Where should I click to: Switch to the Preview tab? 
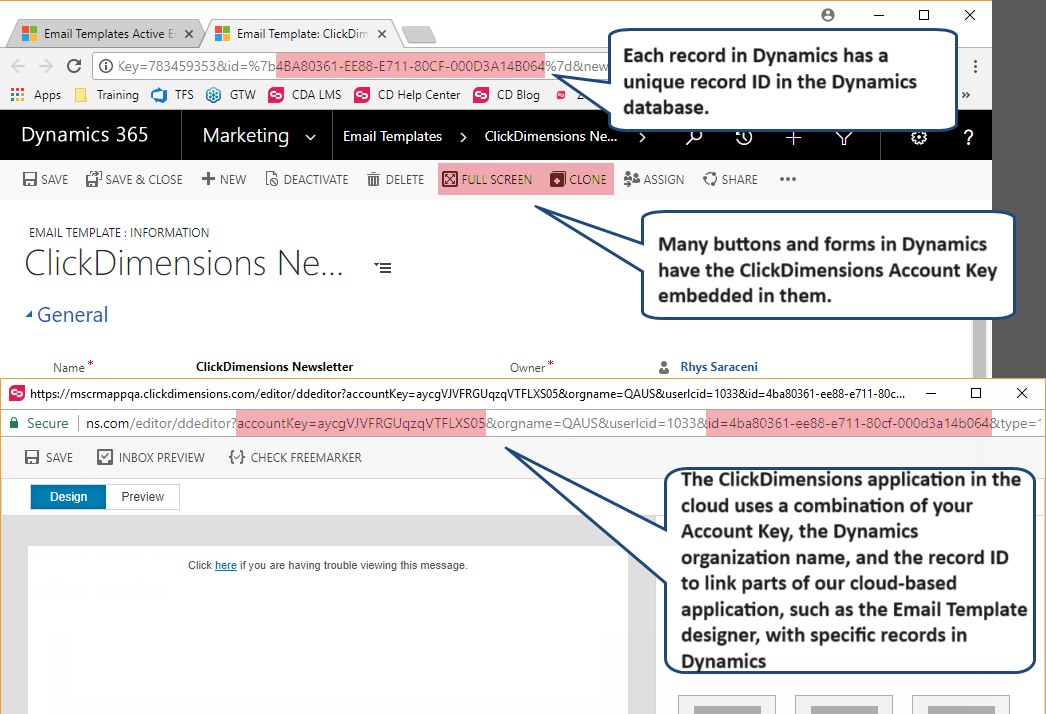coord(143,496)
